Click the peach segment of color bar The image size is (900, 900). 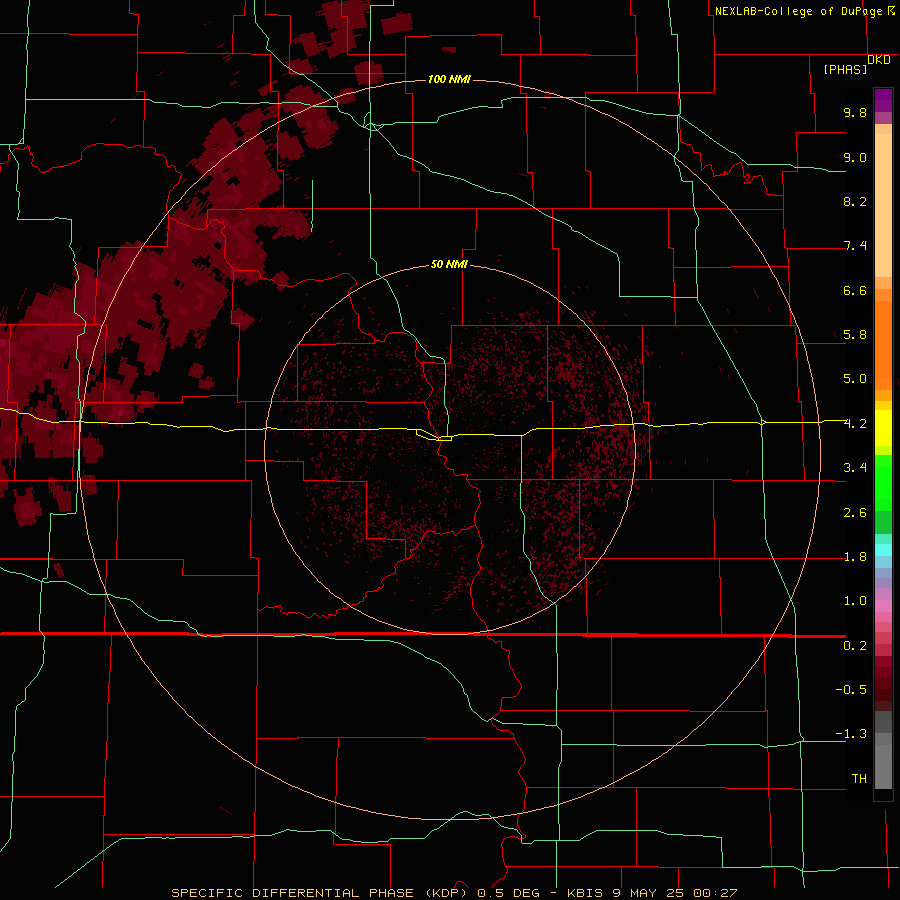point(883,205)
